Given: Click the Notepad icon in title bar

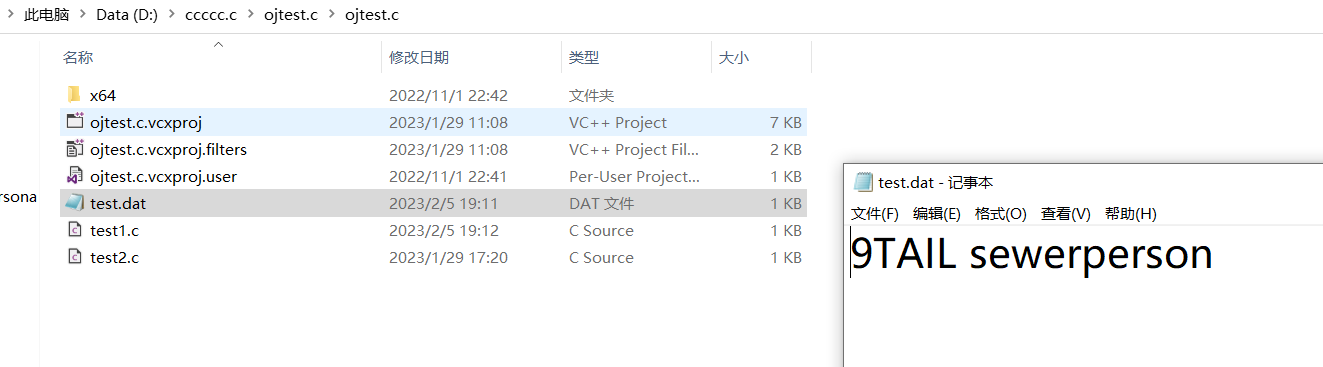Looking at the screenshot, I should (863, 182).
